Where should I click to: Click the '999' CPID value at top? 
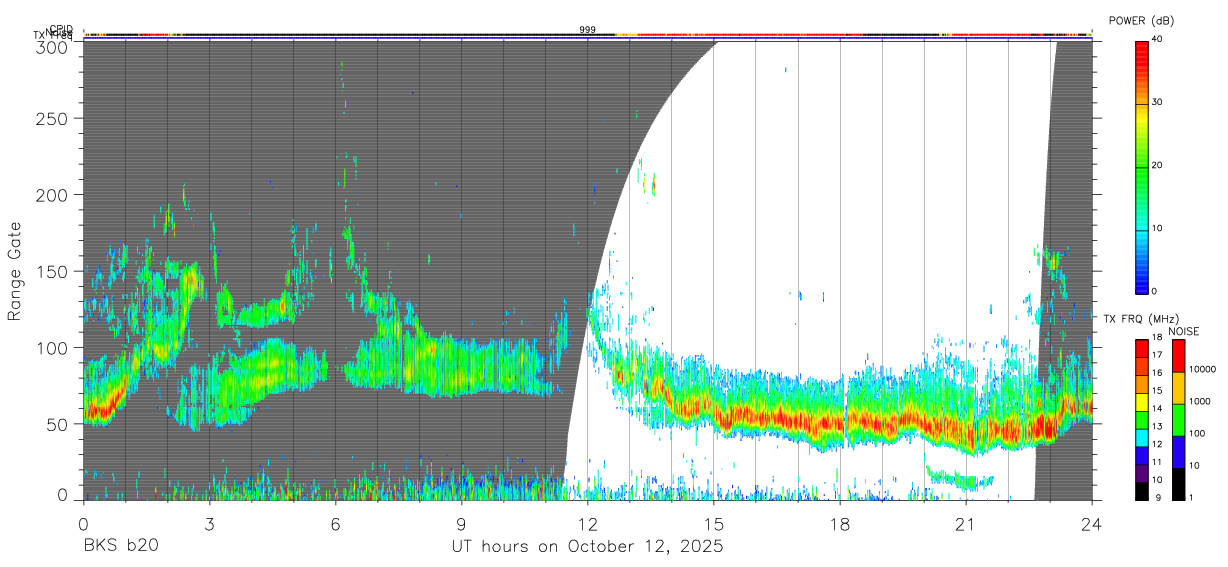(x=587, y=30)
